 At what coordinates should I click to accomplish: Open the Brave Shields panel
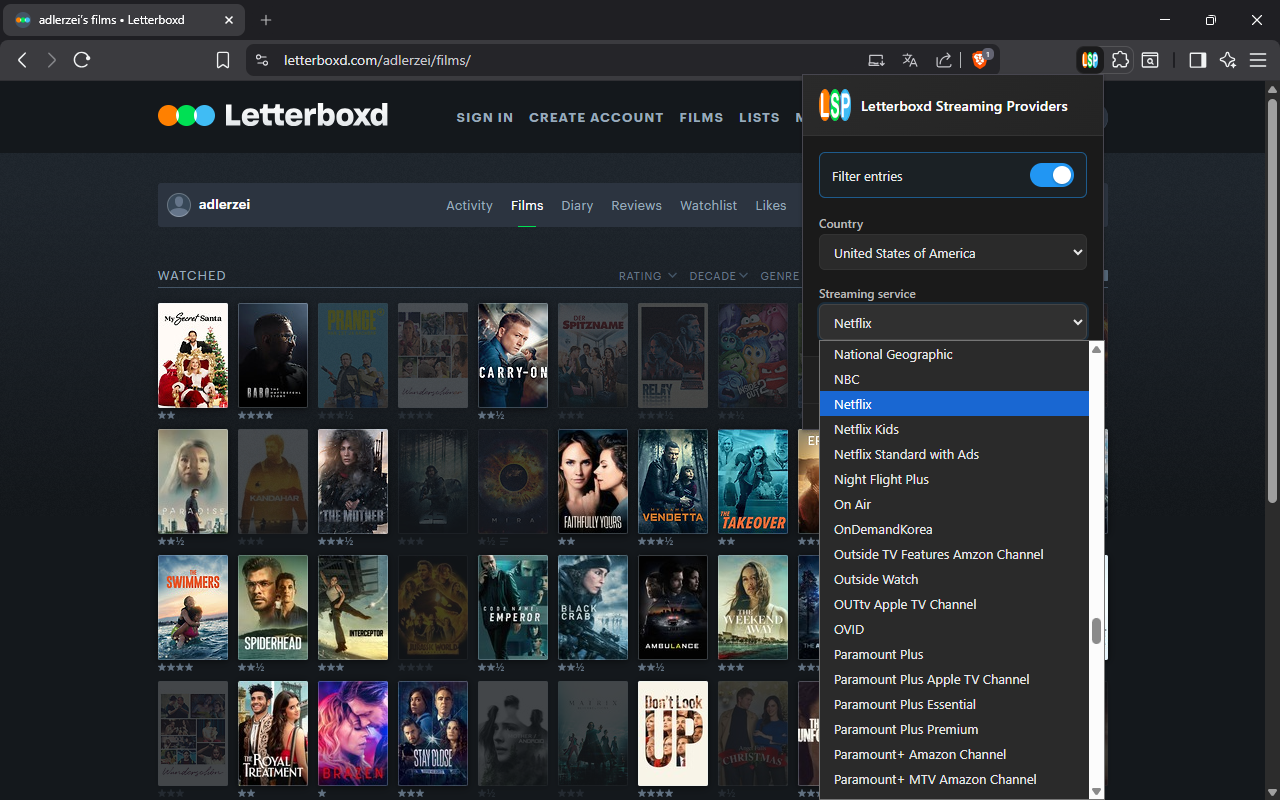(x=980, y=59)
